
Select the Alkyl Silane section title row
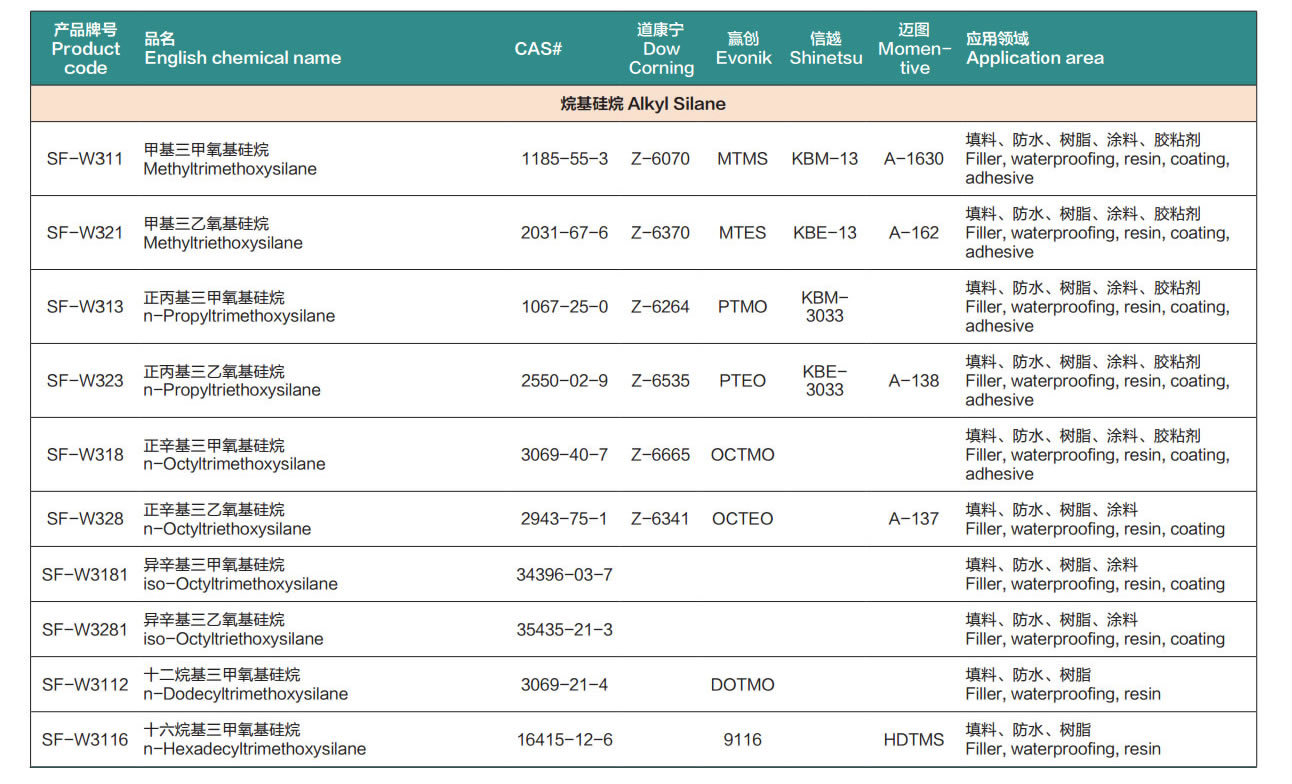pyautogui.click(x=643, y=104)
